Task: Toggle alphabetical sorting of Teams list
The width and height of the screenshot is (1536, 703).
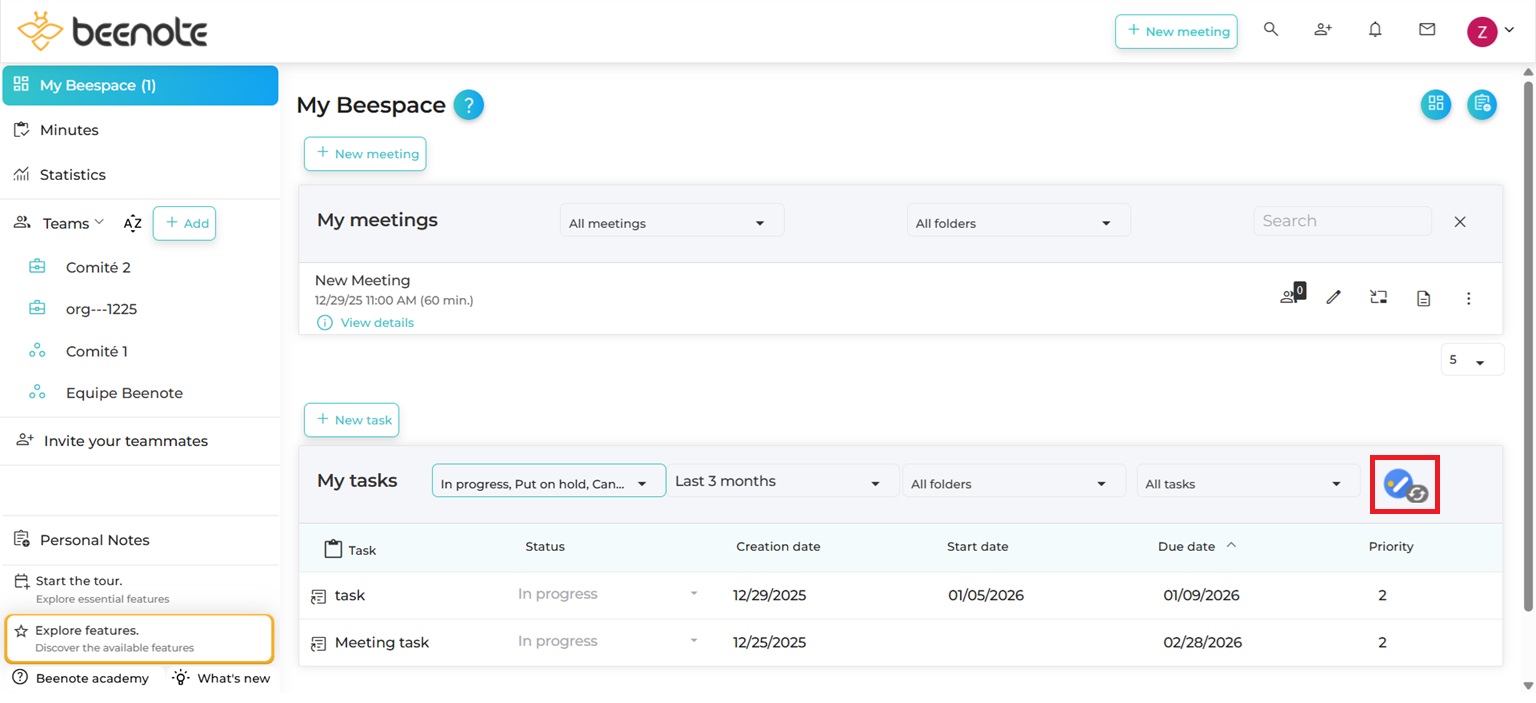Action: click(x=132, y=223)
